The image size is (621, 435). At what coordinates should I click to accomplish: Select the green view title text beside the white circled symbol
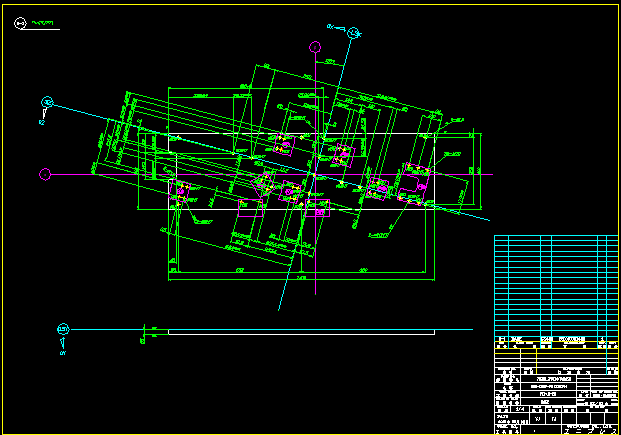tap(42, 23)
